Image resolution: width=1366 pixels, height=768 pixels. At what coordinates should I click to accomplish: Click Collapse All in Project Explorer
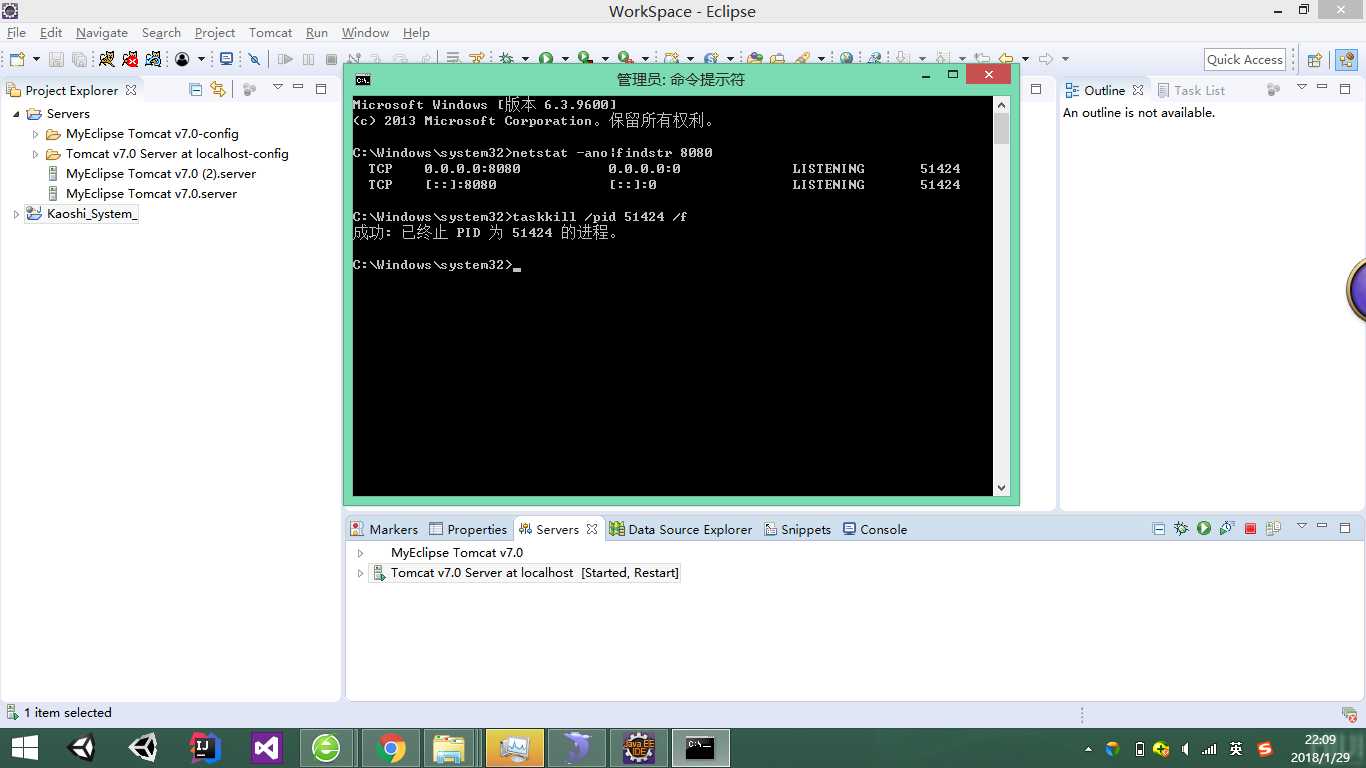[x=196, y=90]
